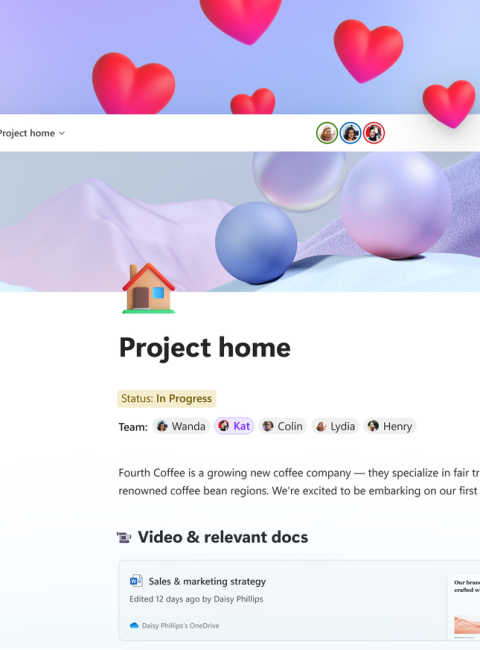The width and height of the screenshot is (480, 650).
Task: Open the Sales & marketing strategy document
Action: (207, 581)
